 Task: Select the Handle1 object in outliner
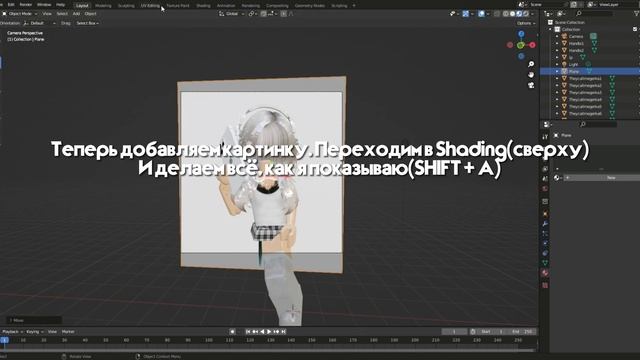(x=576, y=43)
